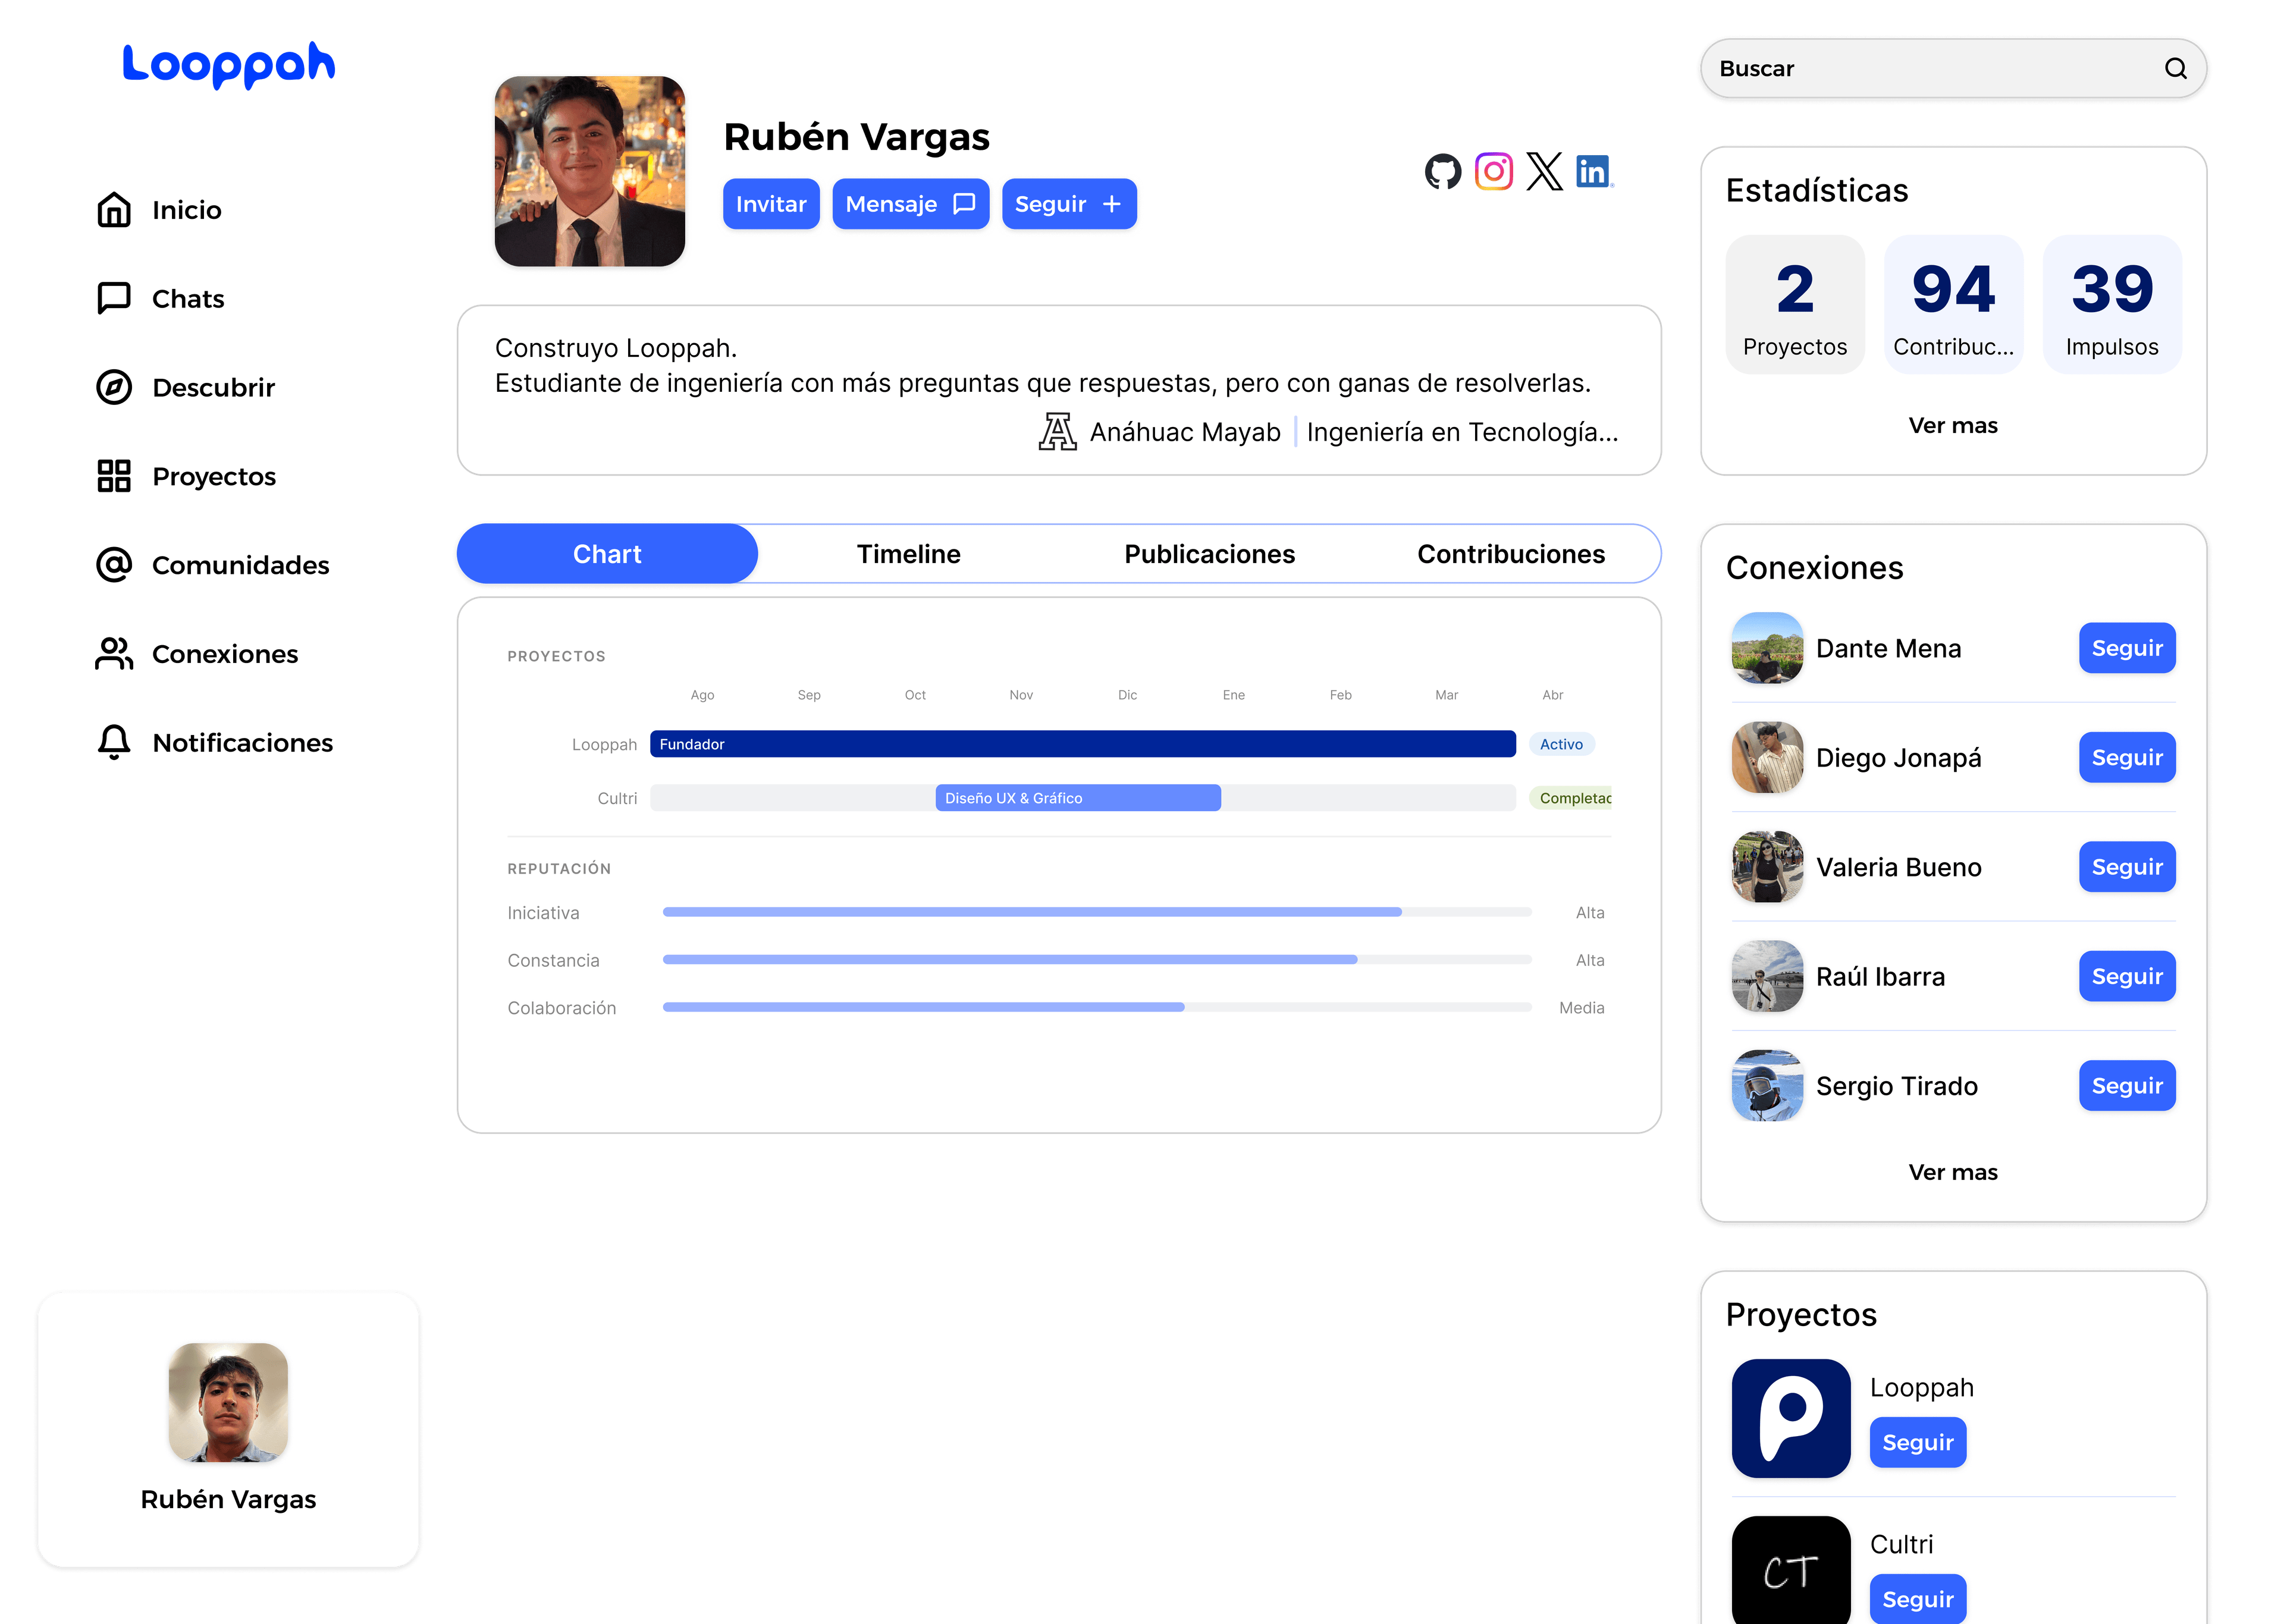Image resolution: width=2284 pixels, height=1624 pixels.
Task: Open the X (Twitter) profile icon
Action: pos(1544,172)
